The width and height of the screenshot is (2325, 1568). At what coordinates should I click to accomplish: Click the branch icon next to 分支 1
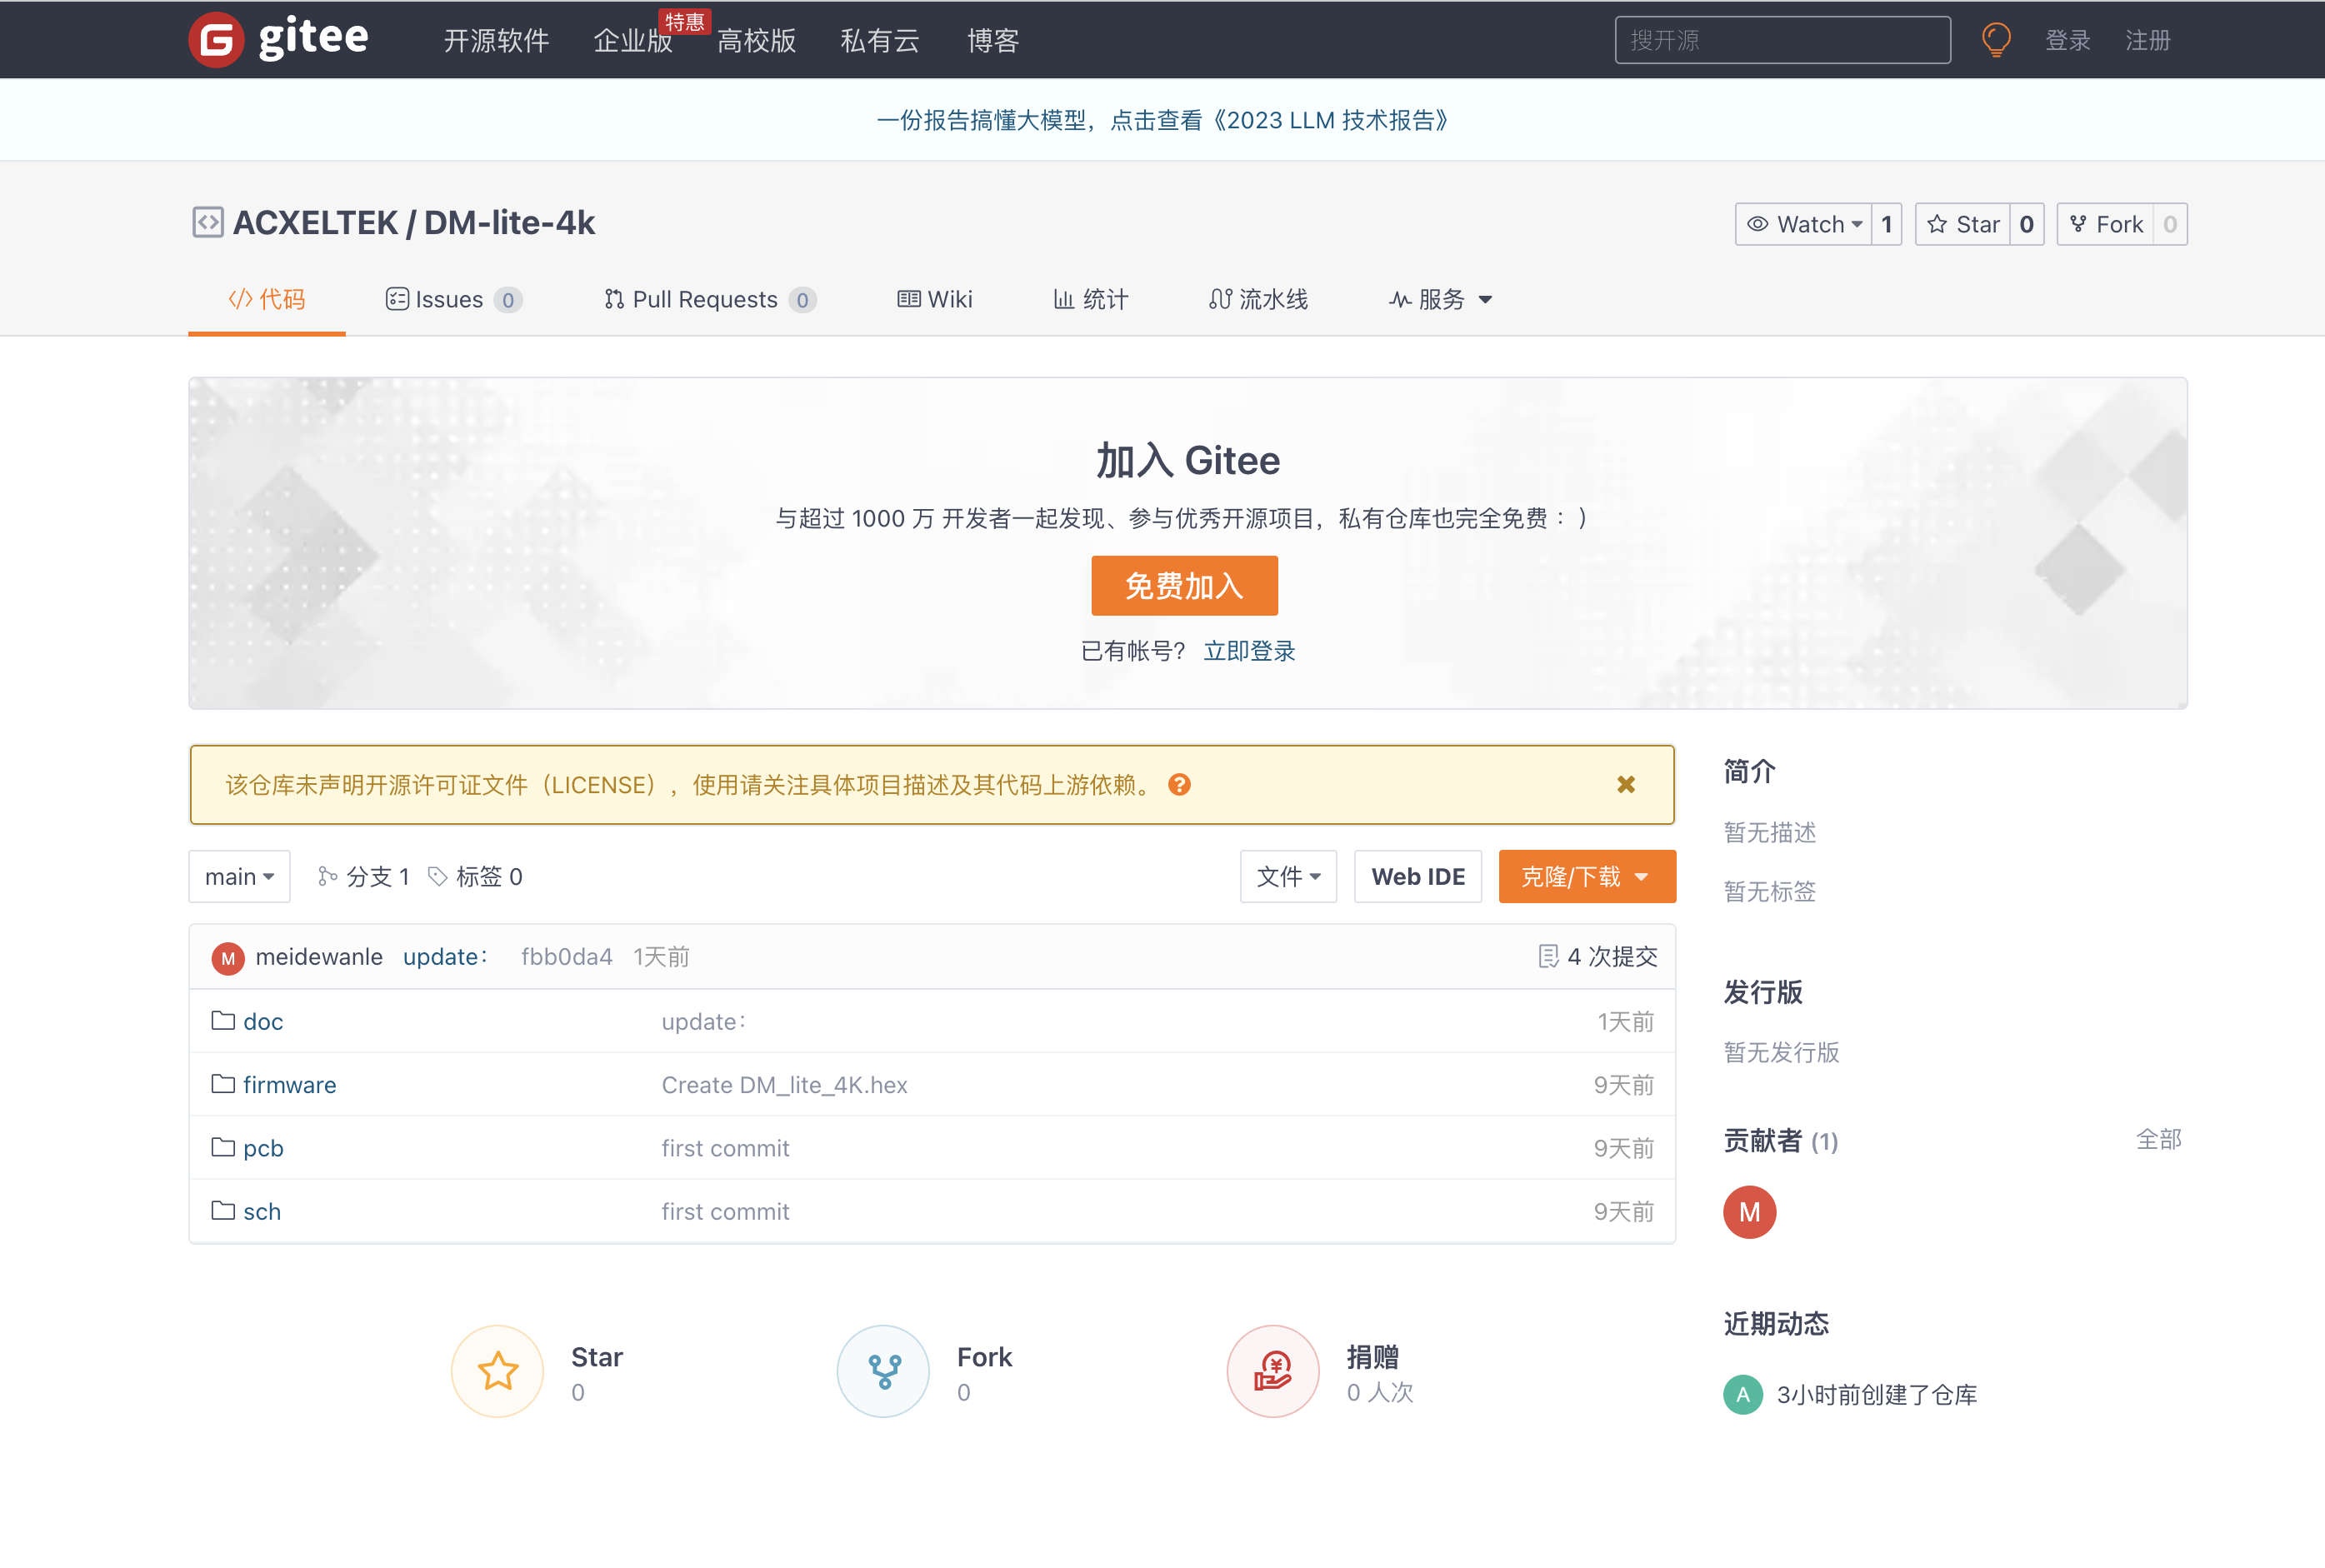coord(327,877)
